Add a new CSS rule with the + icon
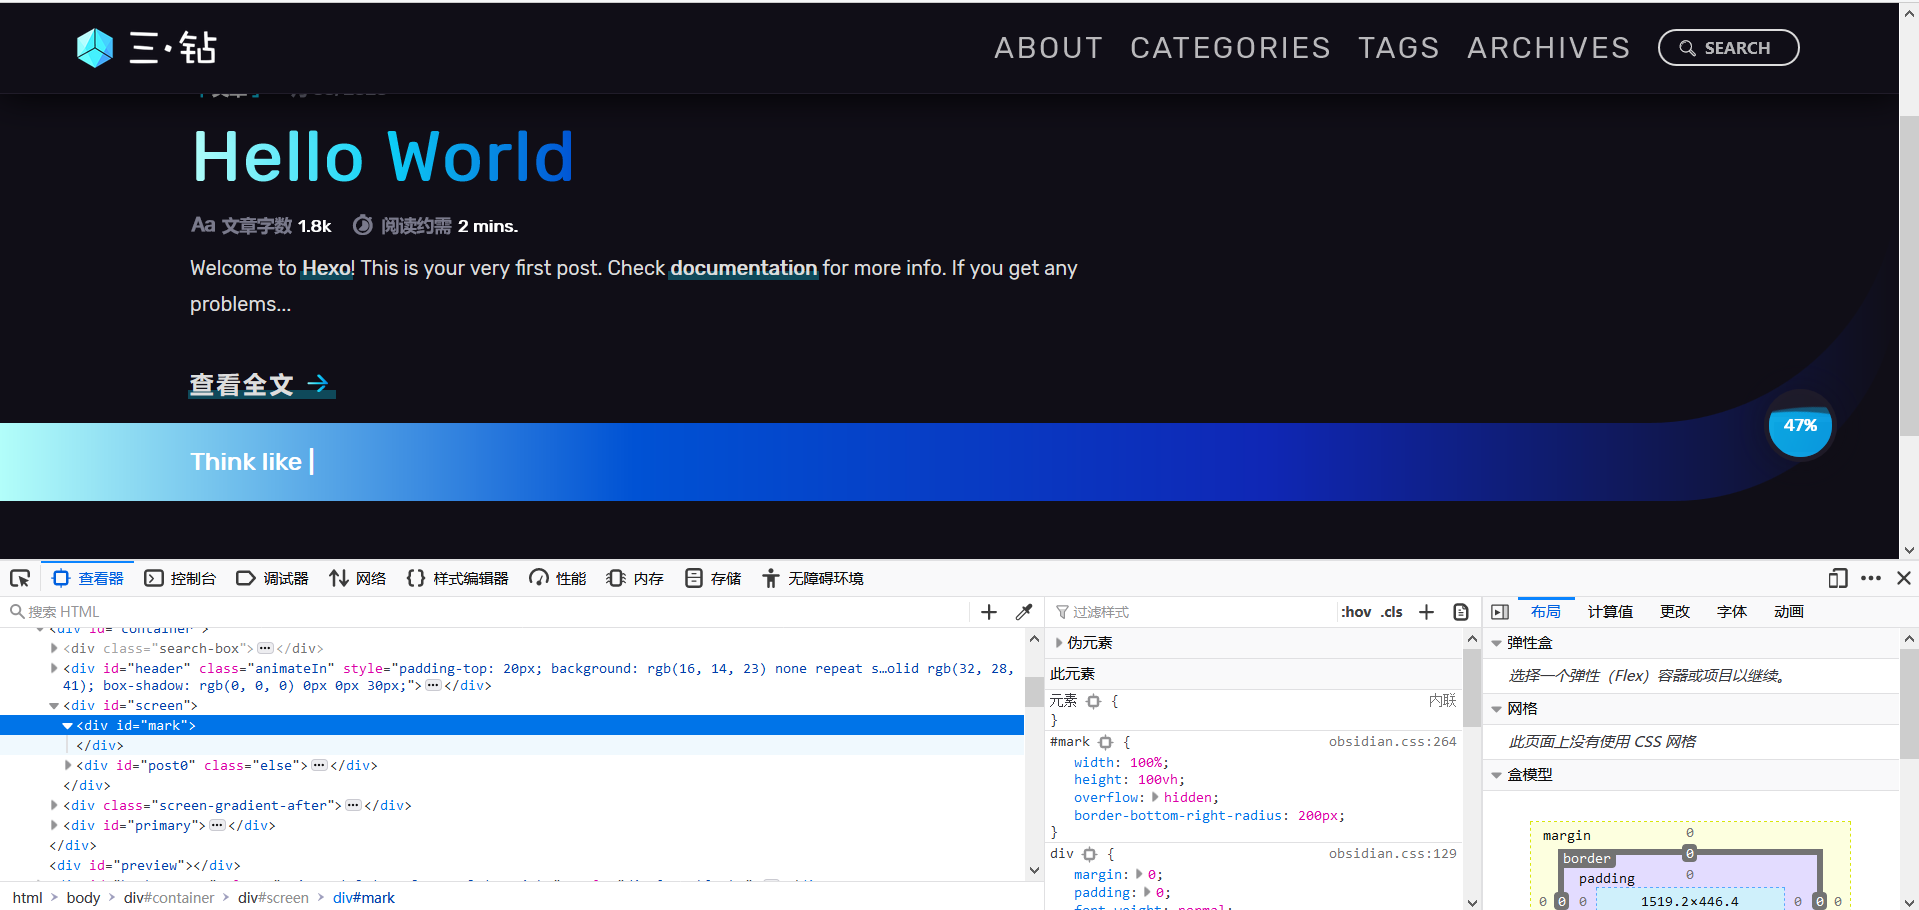 1426,611
